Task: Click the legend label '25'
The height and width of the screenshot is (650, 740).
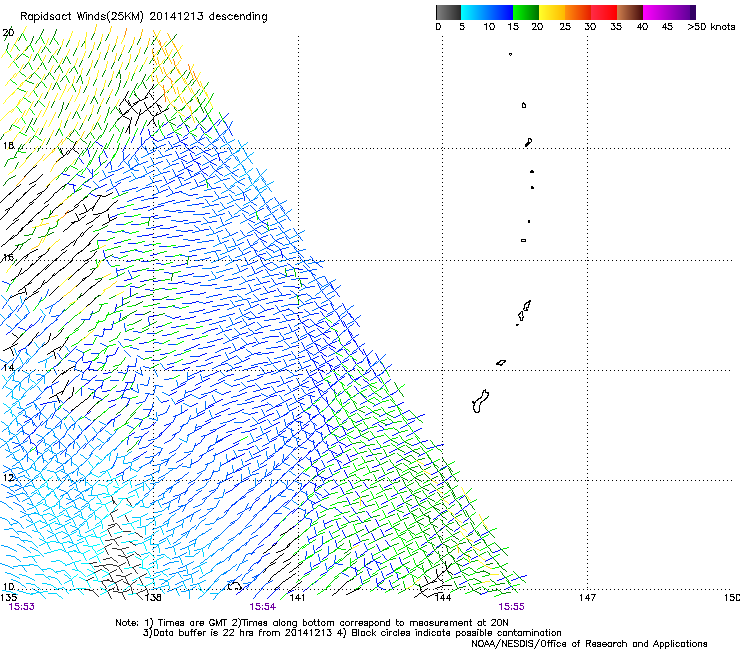Action: (x=565, y=27)
